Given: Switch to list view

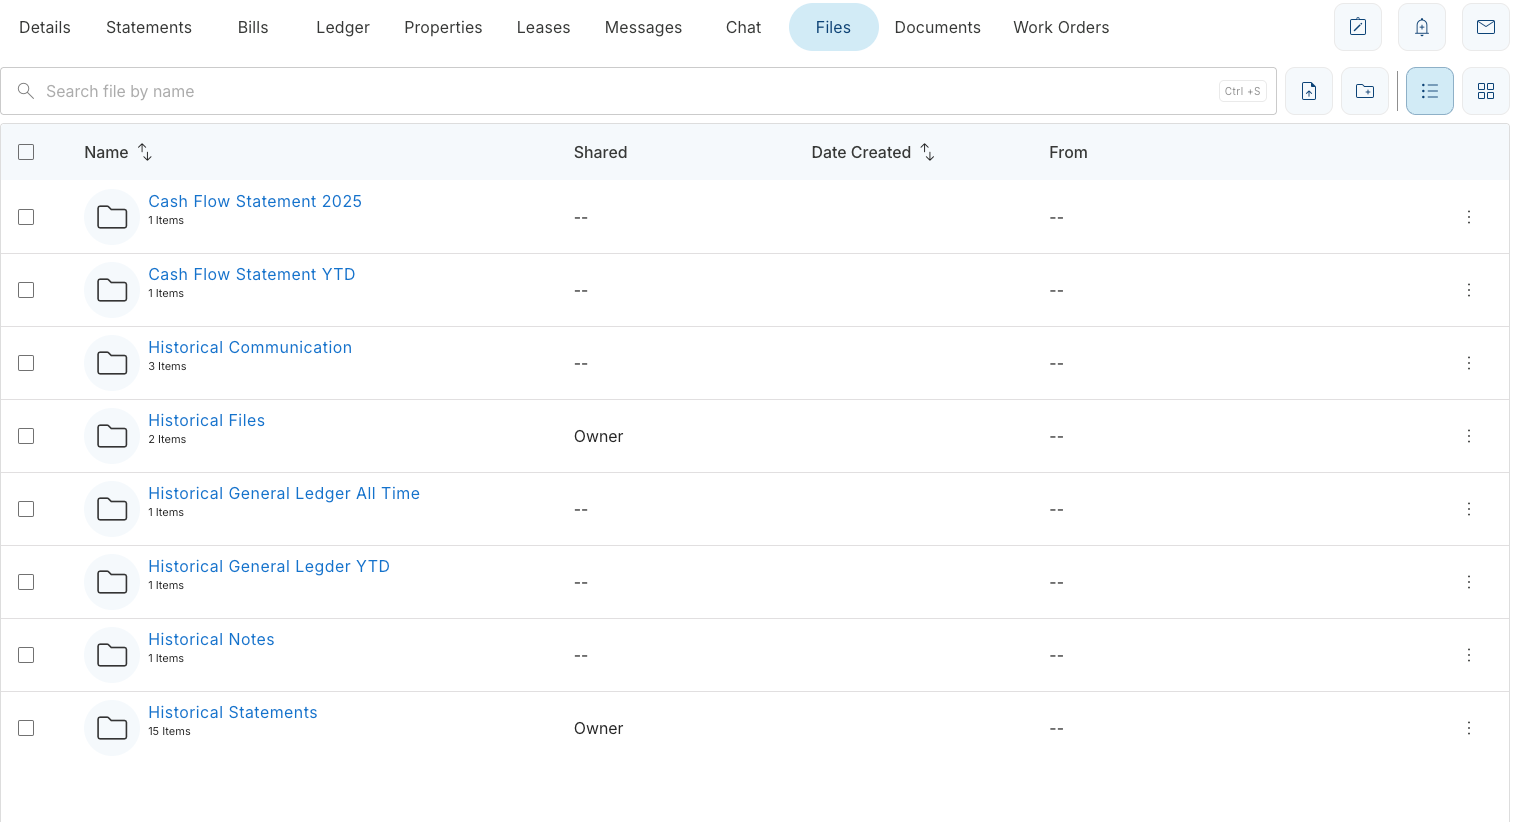Looking at the screenshot, I should (x=1430, y=91).
